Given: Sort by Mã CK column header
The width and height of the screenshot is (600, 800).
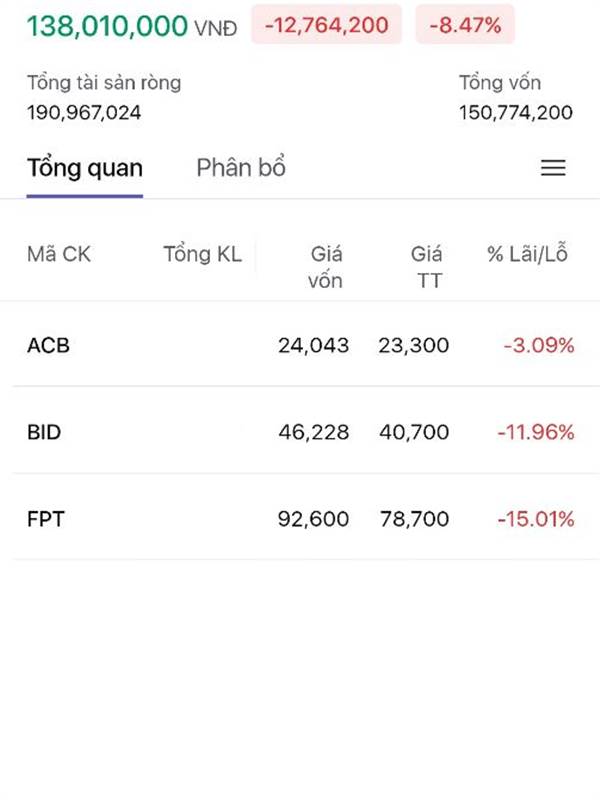Looking at the screenshot, I should tap(58, 255).
